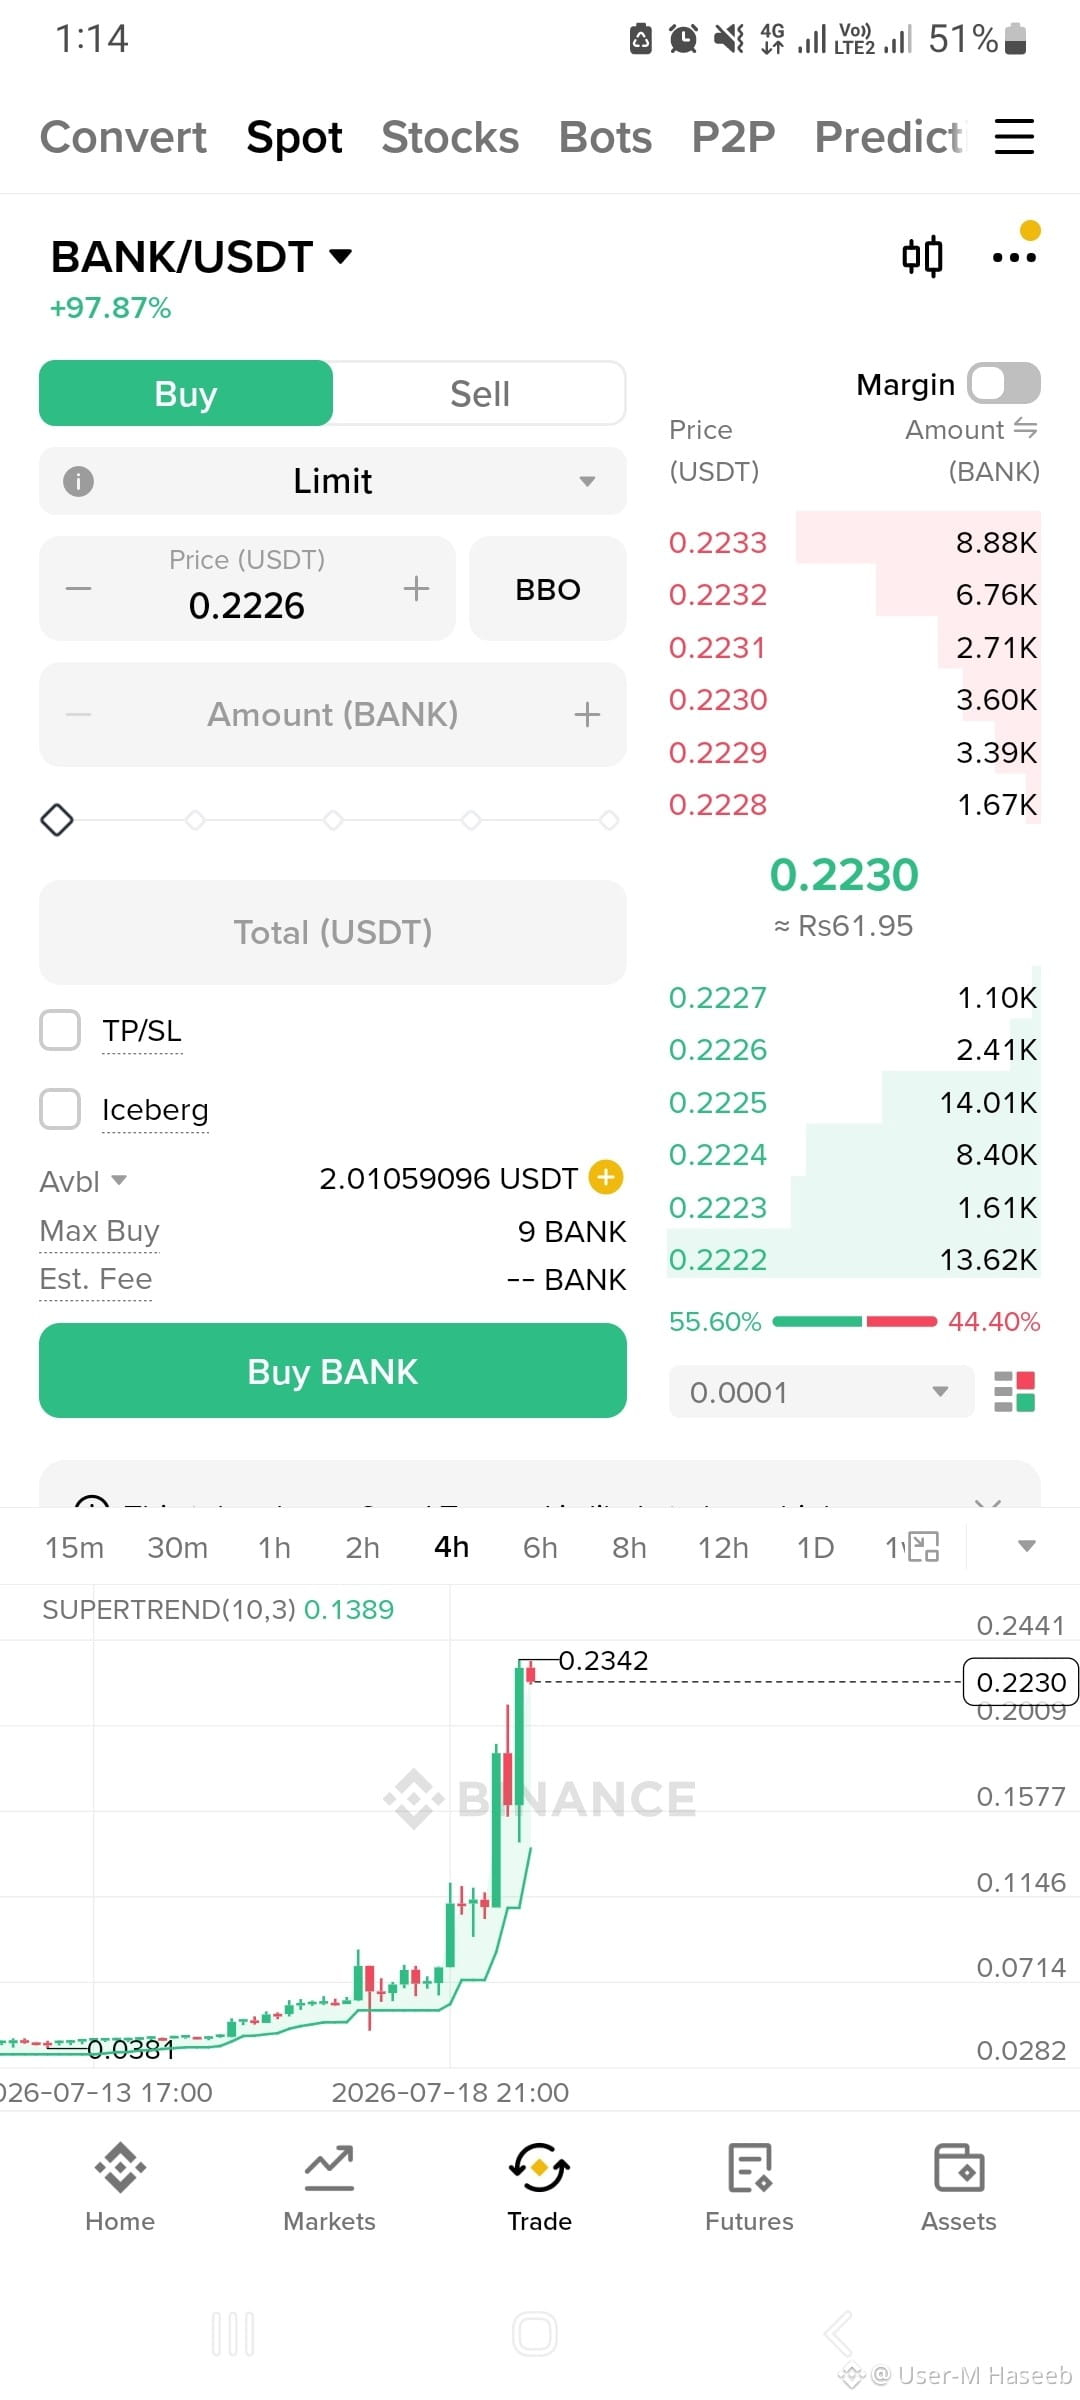This screenshot has height=2400, width=1080.
Task: Check the Iceberg option
Action: tap(60, 1109)
